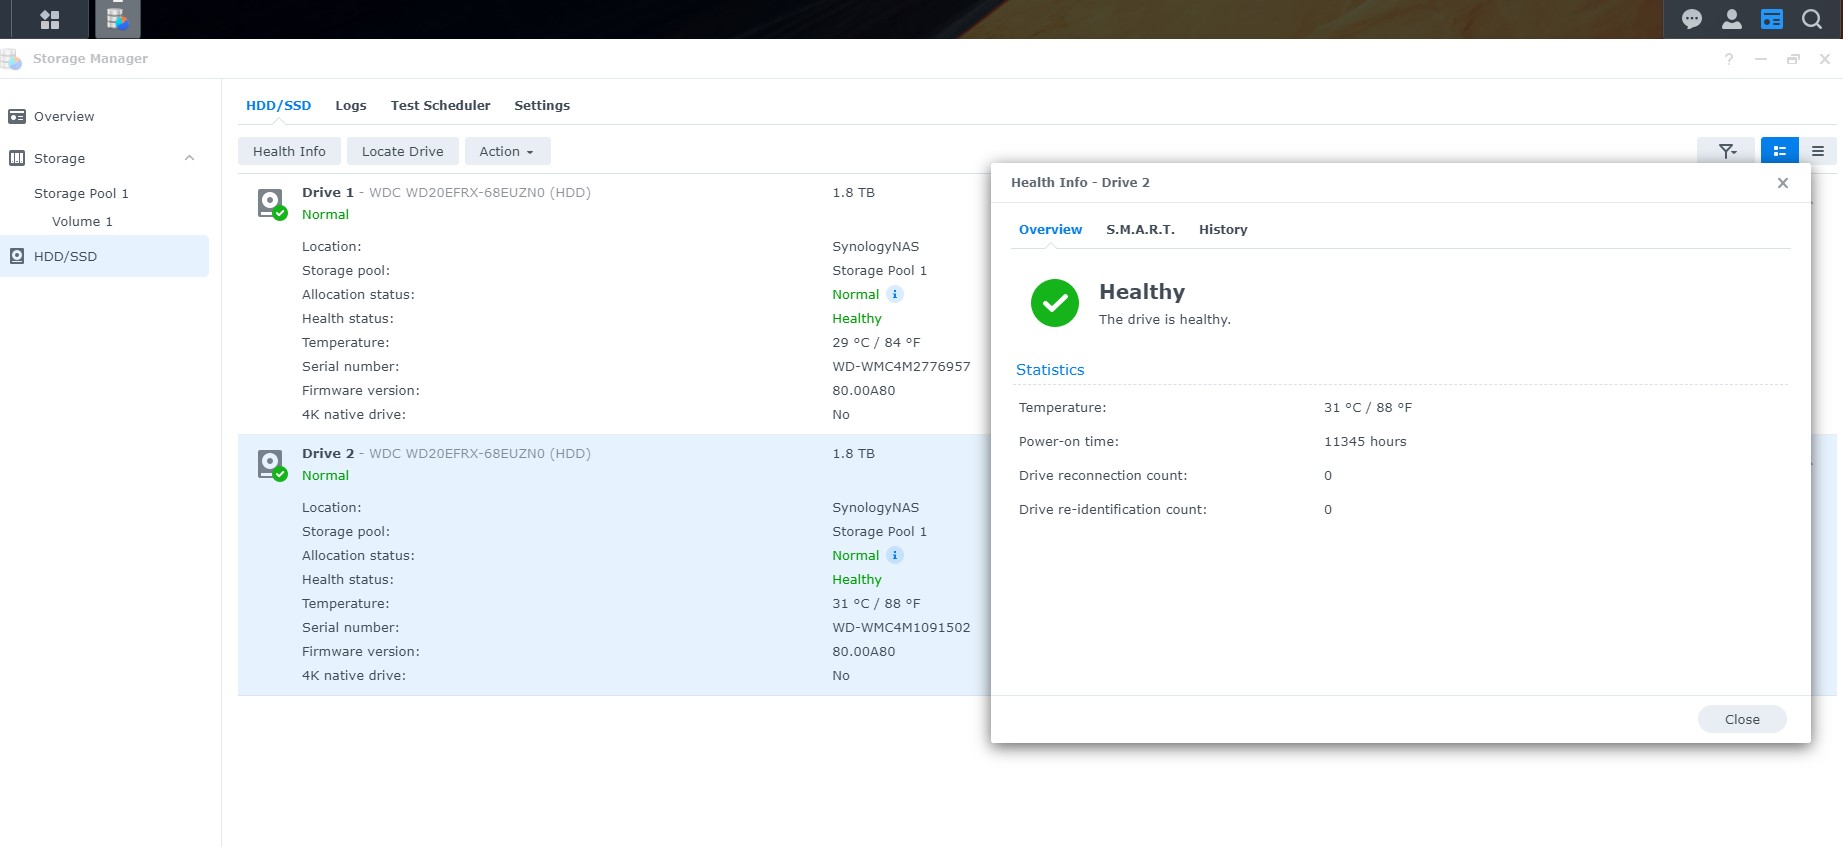
Task: Open the widgets panel icon
Action: [1772, 19]
